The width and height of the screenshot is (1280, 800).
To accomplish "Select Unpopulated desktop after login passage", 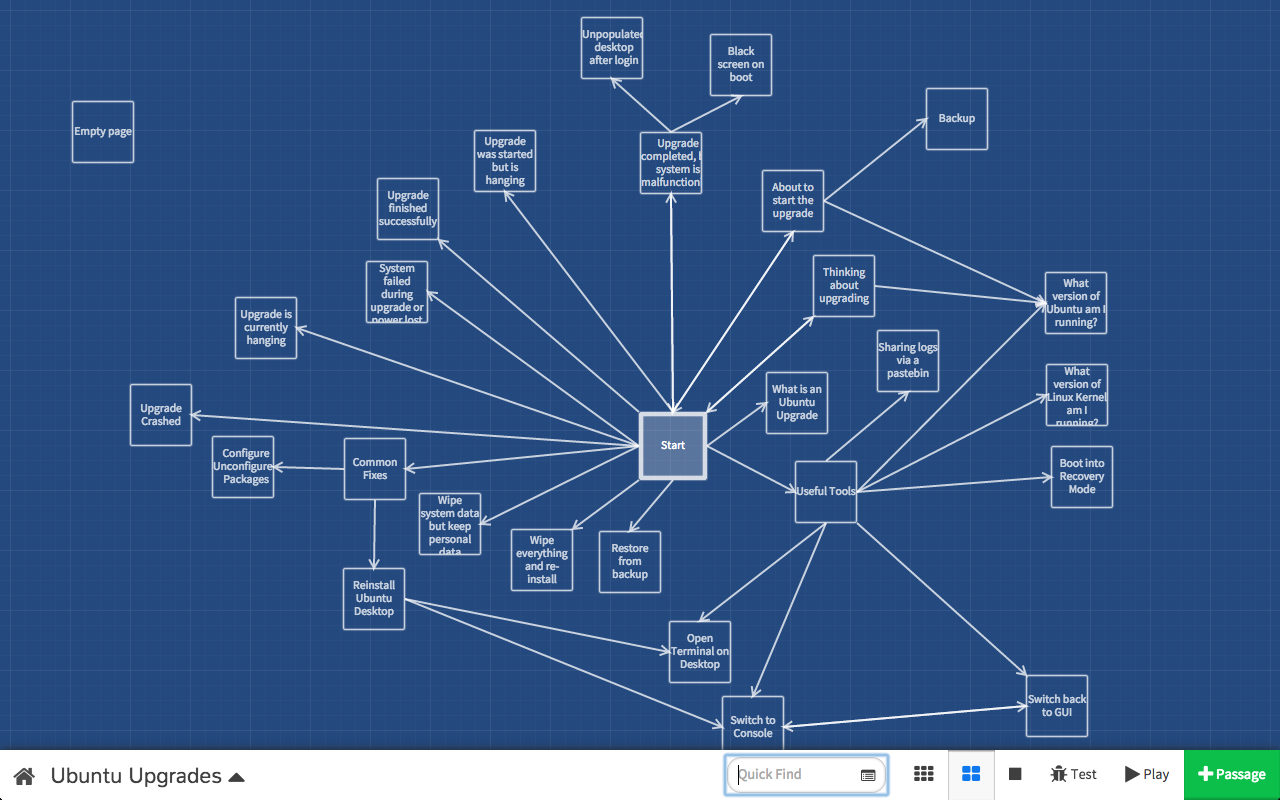I will click(x=612, y=47).
